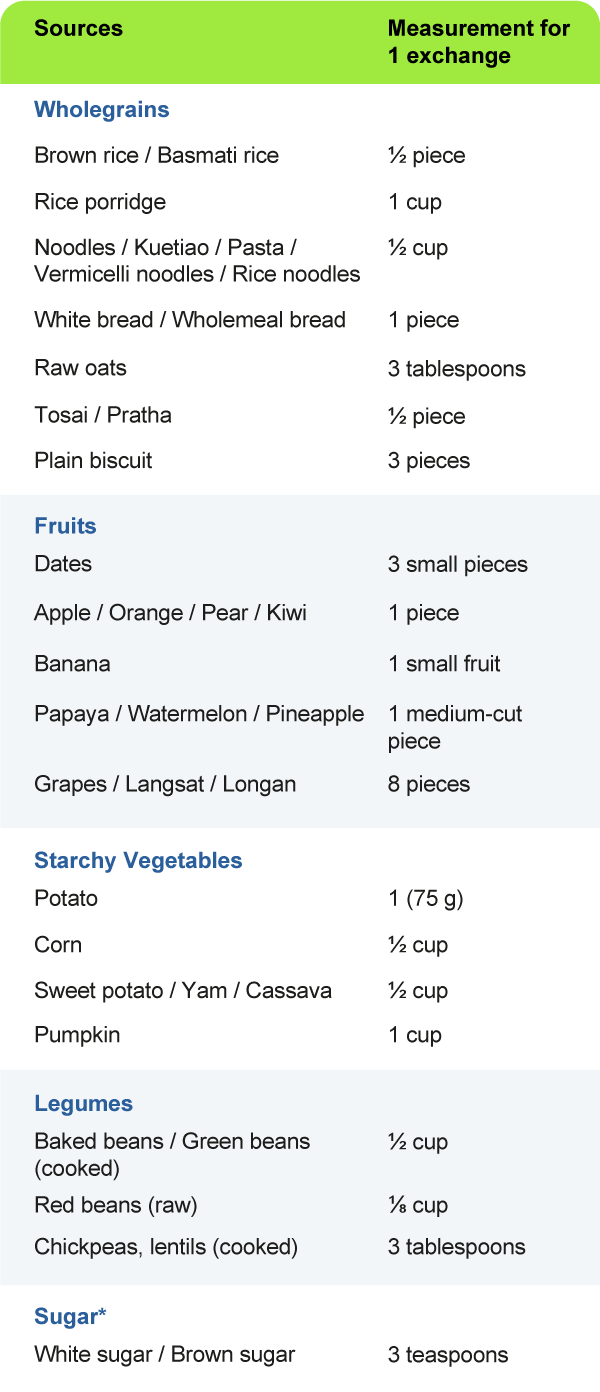The width and height of the screenshot is (600, 1392).
Task: Select the Fruits section heading
Action: tap(65, 526)
